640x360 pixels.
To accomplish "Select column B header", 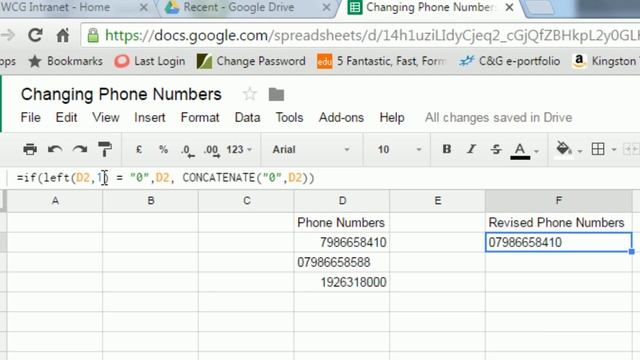I will tap(151, 201).
